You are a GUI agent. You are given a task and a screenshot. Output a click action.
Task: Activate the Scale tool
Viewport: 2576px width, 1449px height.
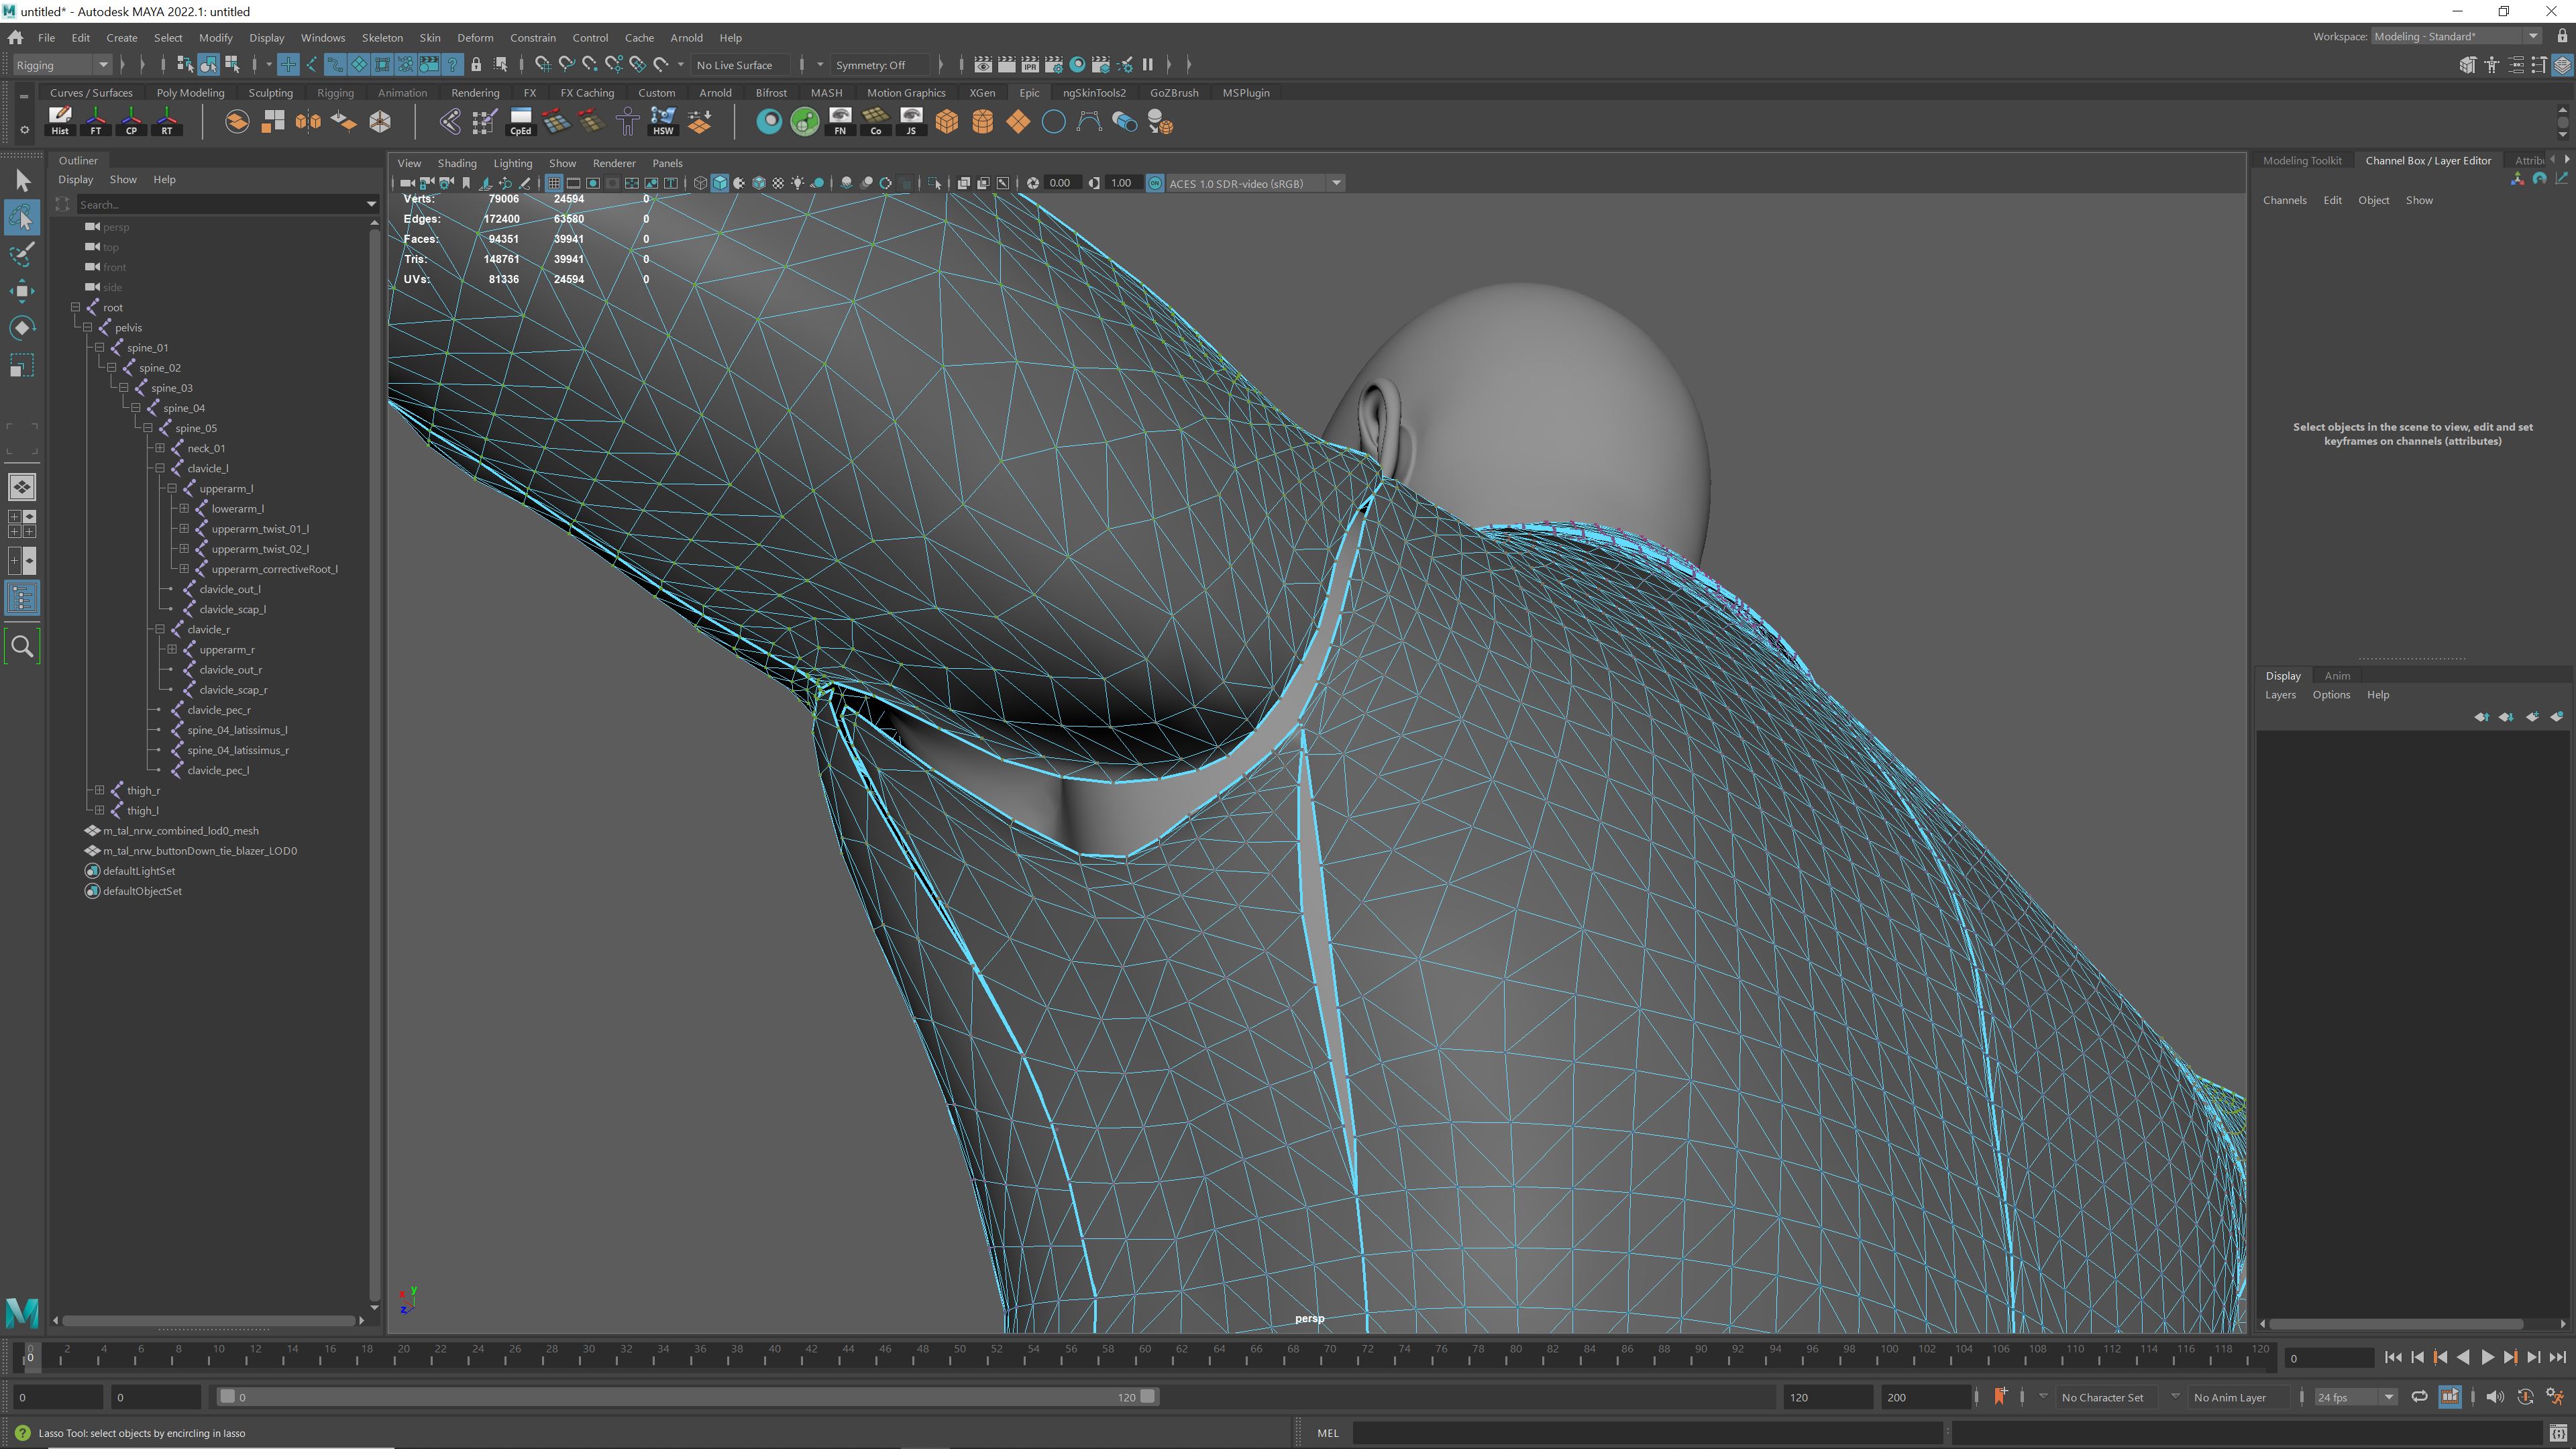21,364
